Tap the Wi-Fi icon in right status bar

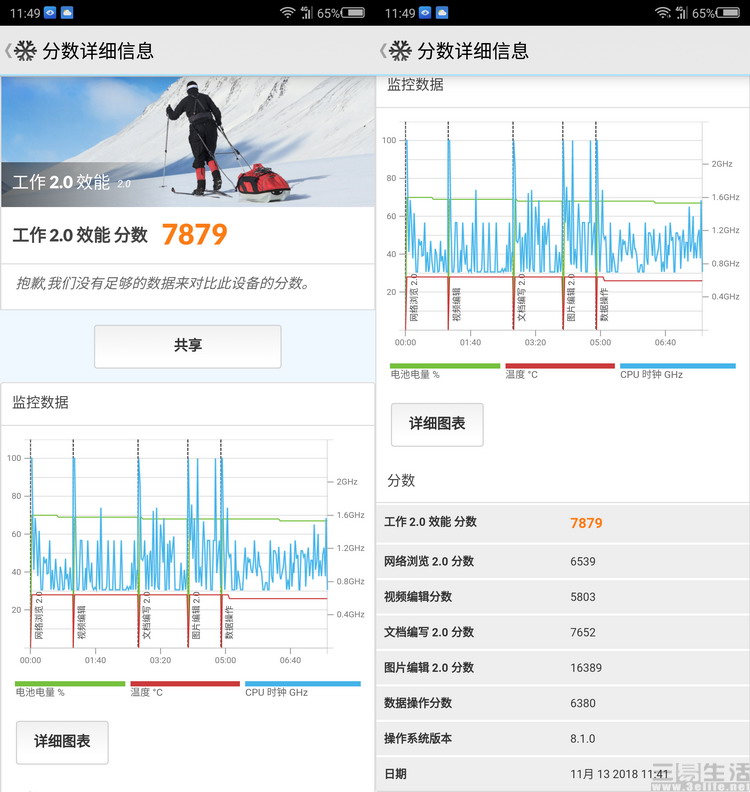pyautogui.click(x=663, y=13)
